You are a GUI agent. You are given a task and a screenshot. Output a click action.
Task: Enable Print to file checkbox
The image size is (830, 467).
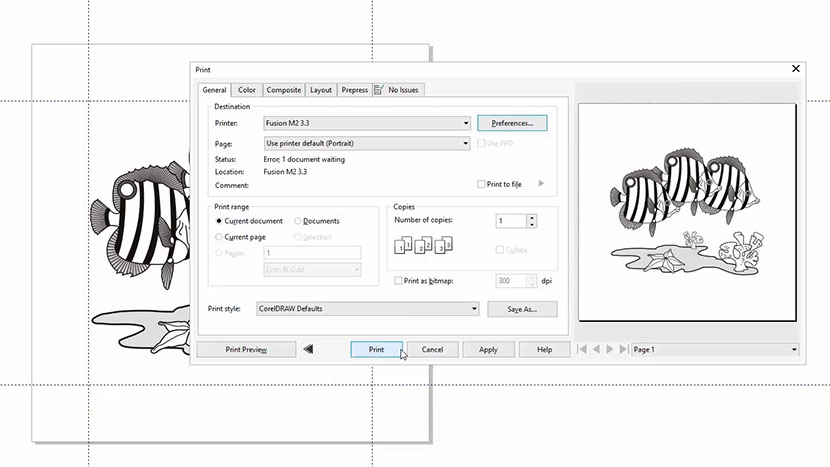pos(482,185)
